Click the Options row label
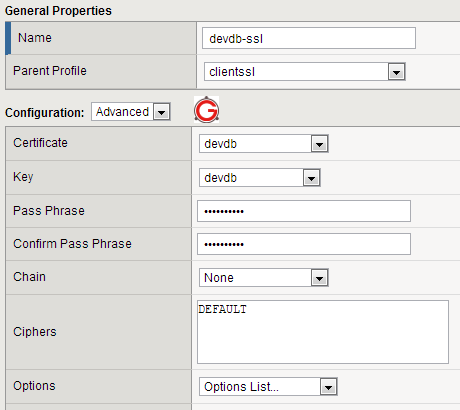Image resolution: width=460 pixels, height=410 pixels. click(34, 386)
